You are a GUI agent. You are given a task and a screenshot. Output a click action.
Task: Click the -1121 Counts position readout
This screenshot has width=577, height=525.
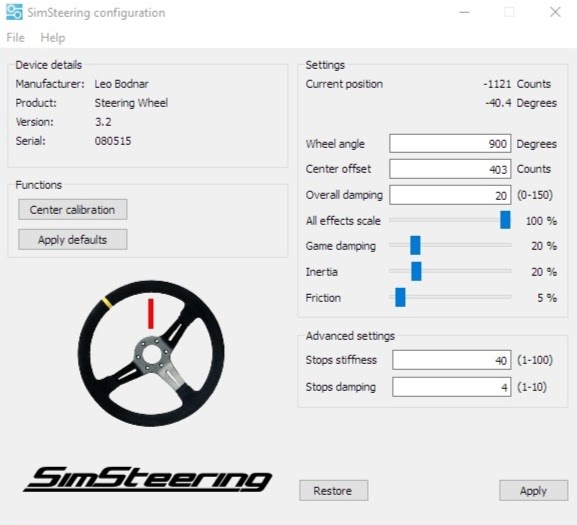(517, 84)
